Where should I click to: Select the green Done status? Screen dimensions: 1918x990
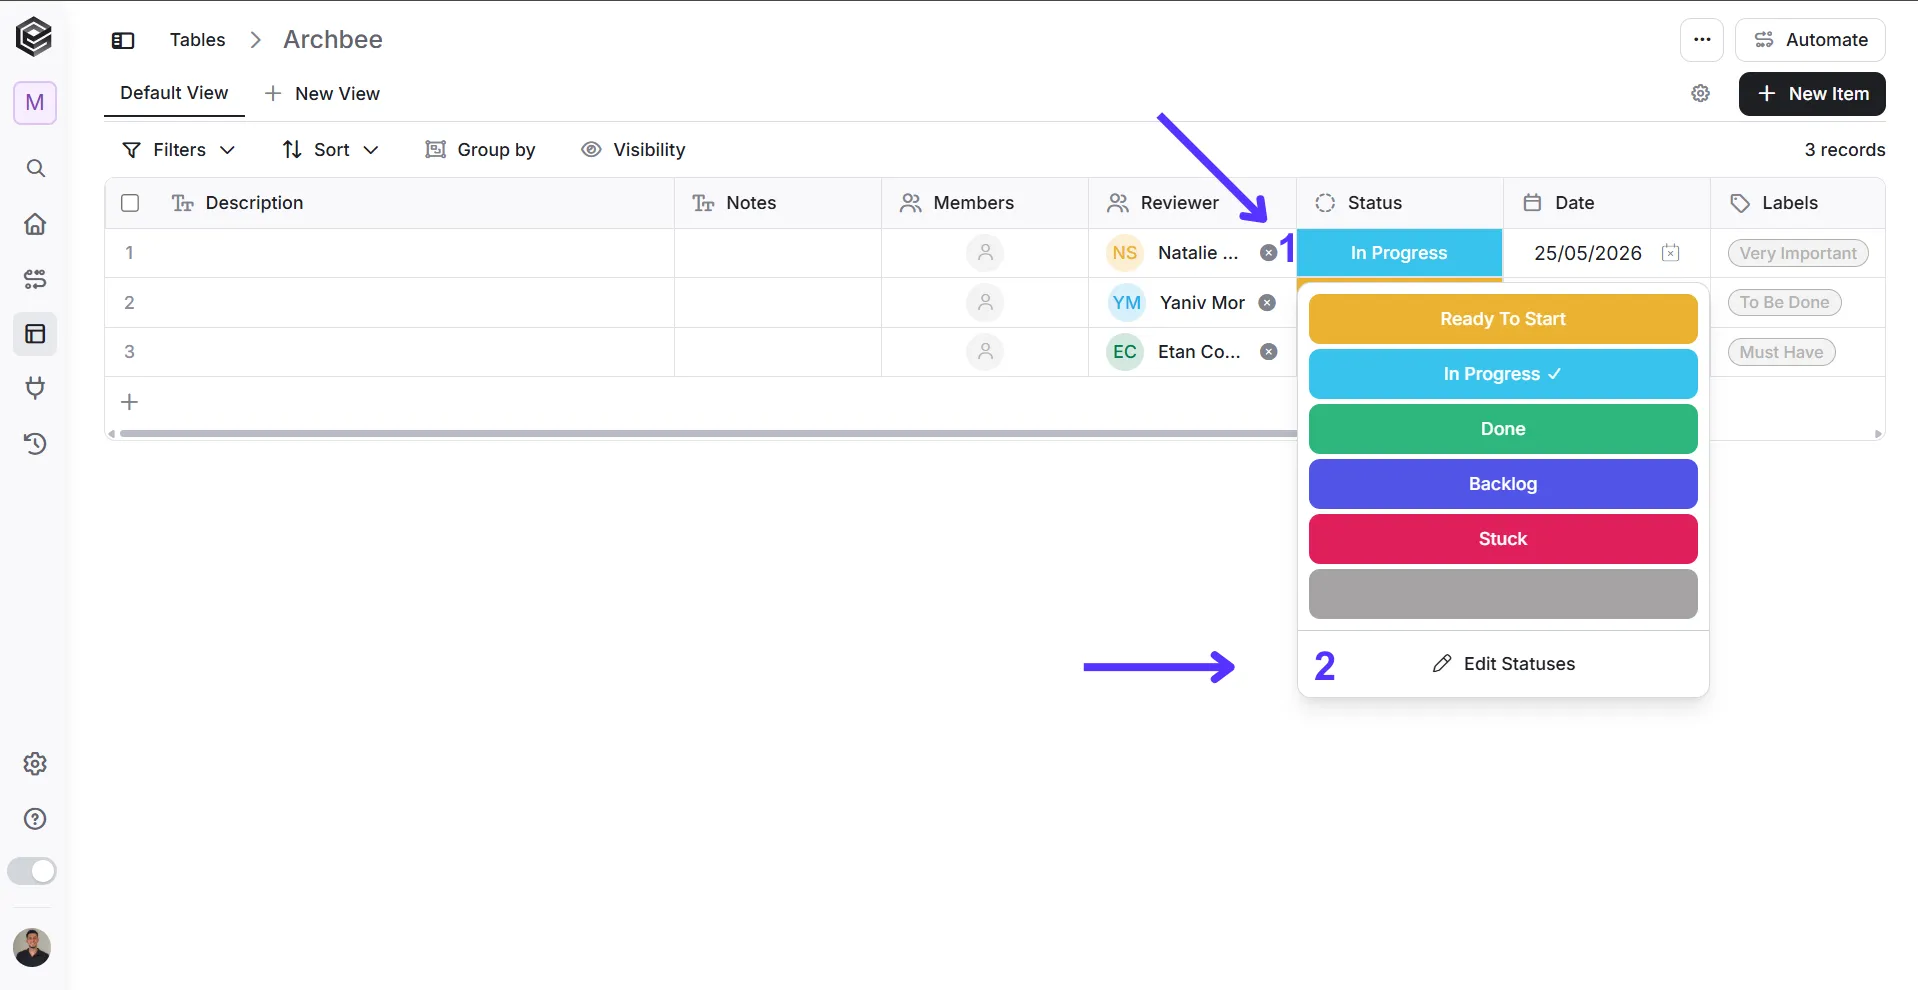tap(1503, 429)
